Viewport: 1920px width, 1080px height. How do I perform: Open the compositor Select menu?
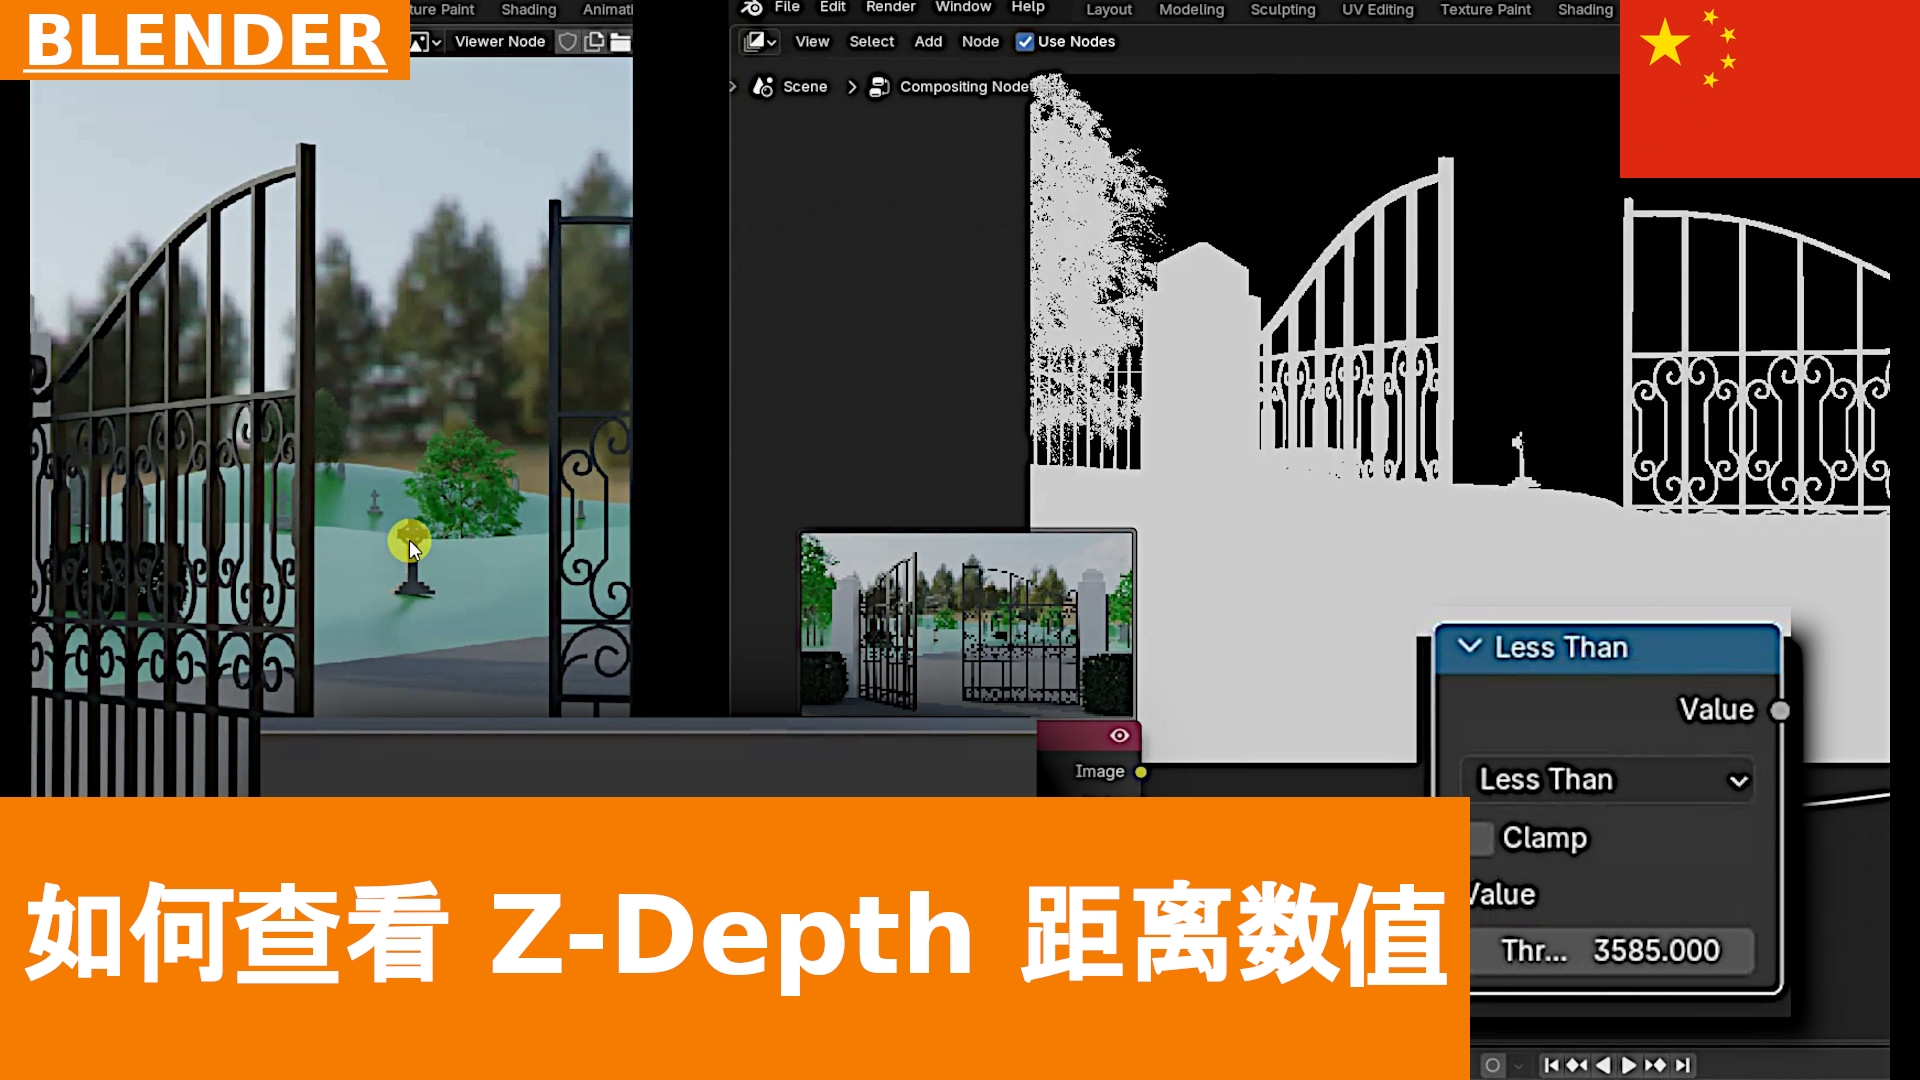[871, 42]
